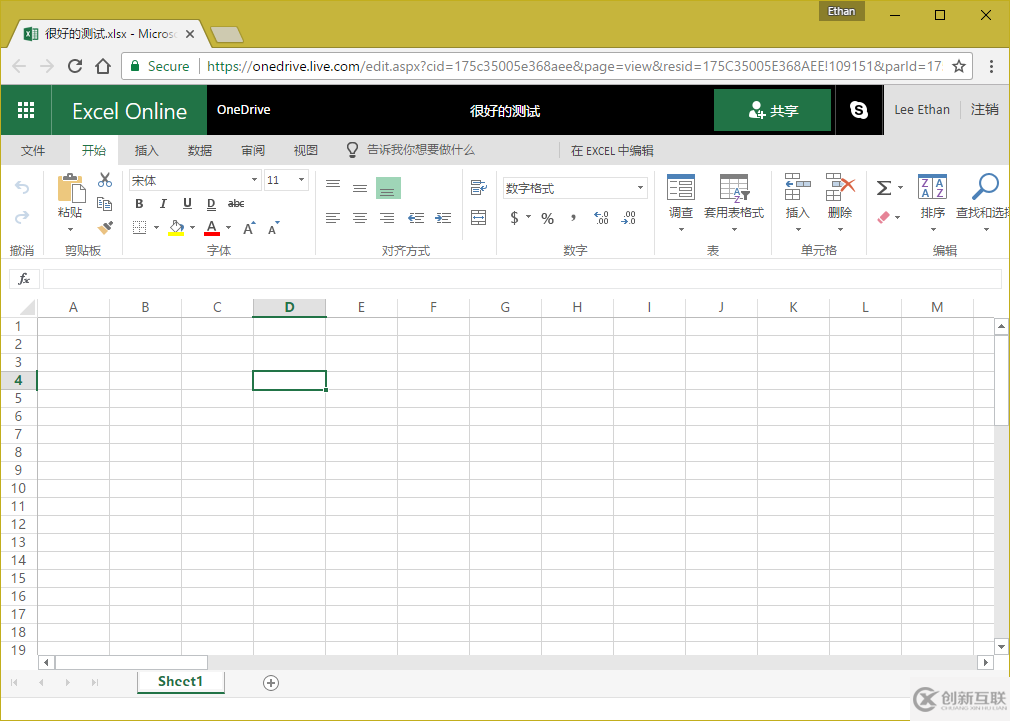Expand fill color dropdown arrow
Image resolution: width=1010 pixels, height=721 pixels.
coord(192,227)
